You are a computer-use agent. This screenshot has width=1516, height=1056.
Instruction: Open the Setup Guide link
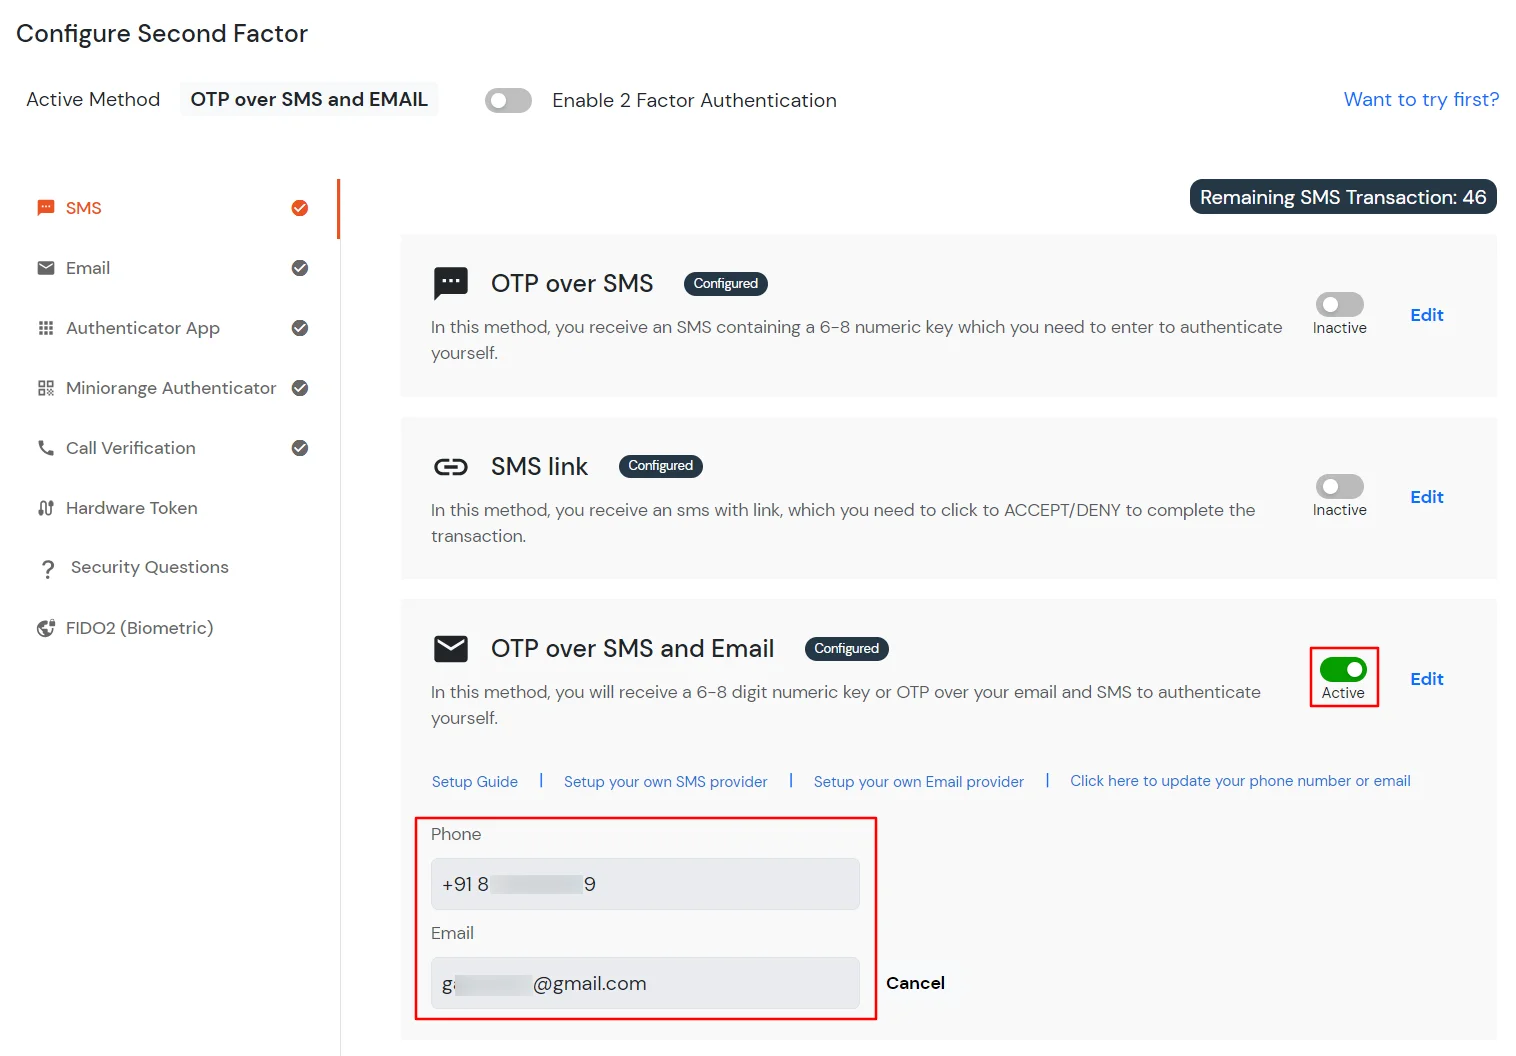point(474,782)
